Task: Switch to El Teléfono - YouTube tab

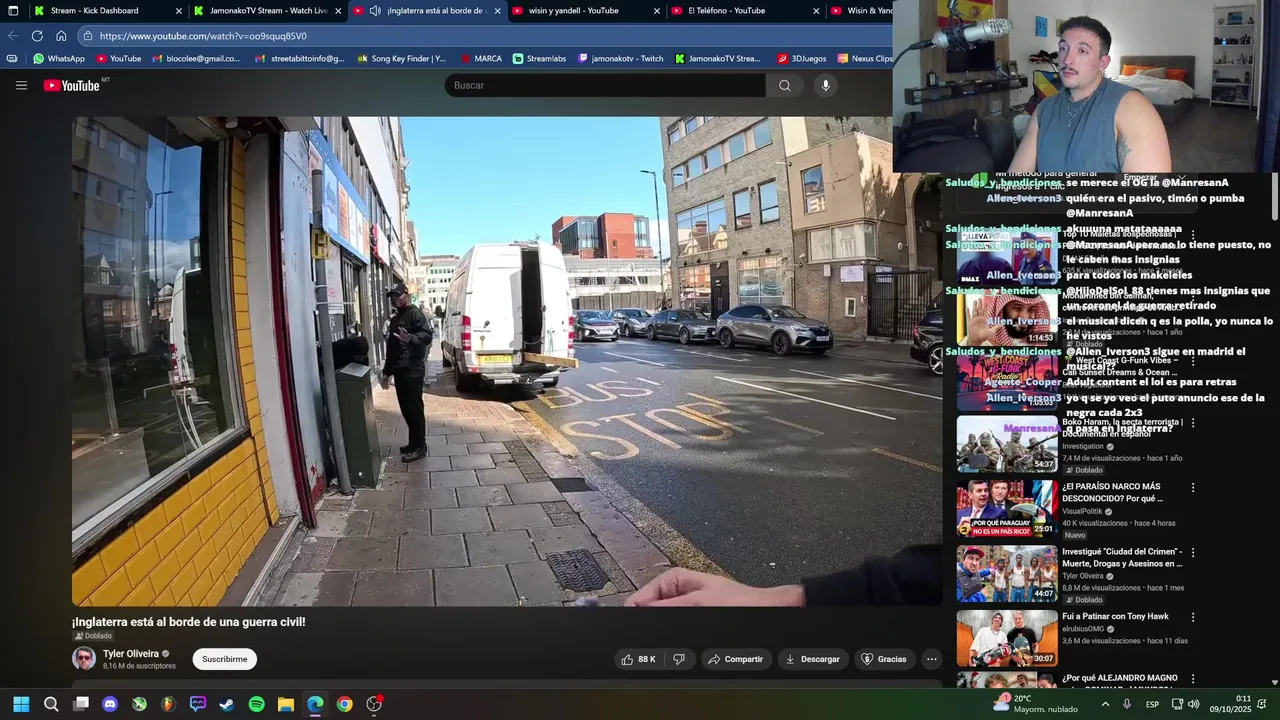Action: 746,11
